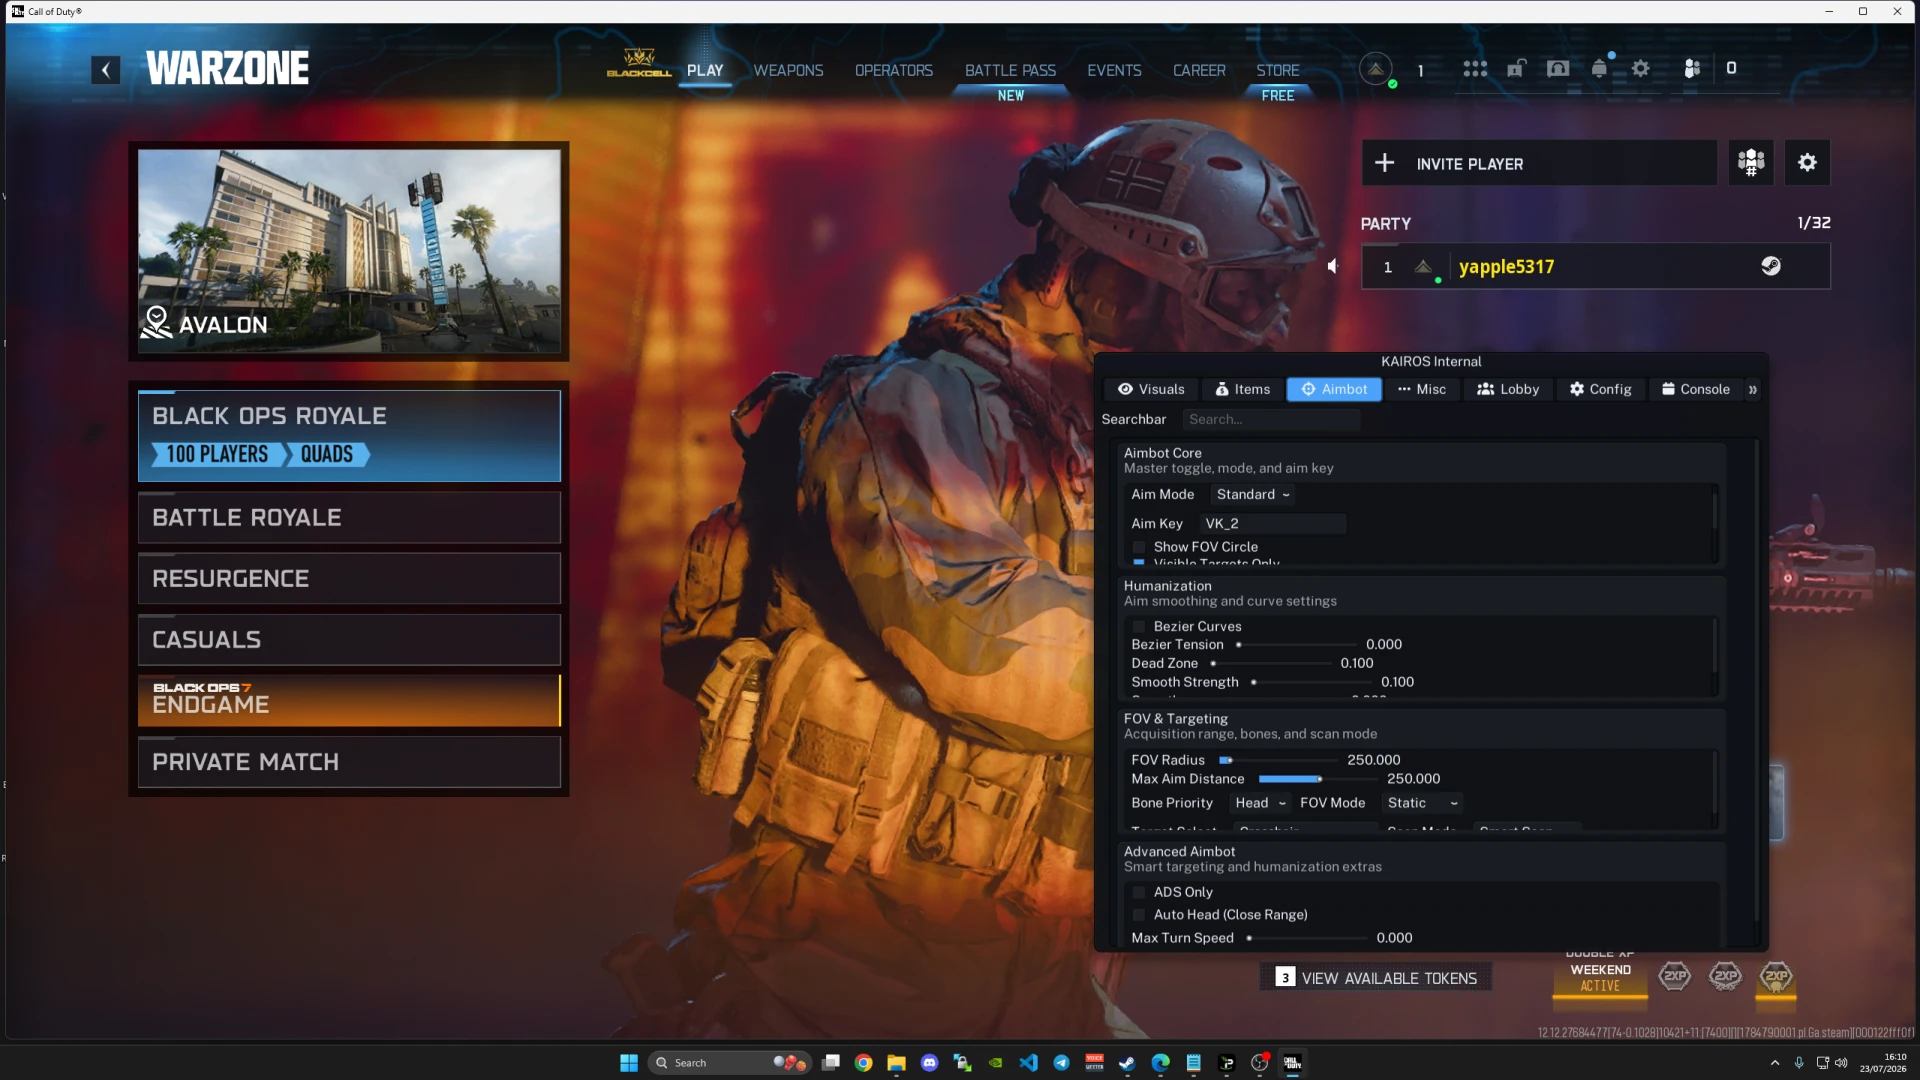Open Telegram from the taskbar
This screenshot has height=1080, width=1920.
pyautogui.click(x=1061, y=1063)
